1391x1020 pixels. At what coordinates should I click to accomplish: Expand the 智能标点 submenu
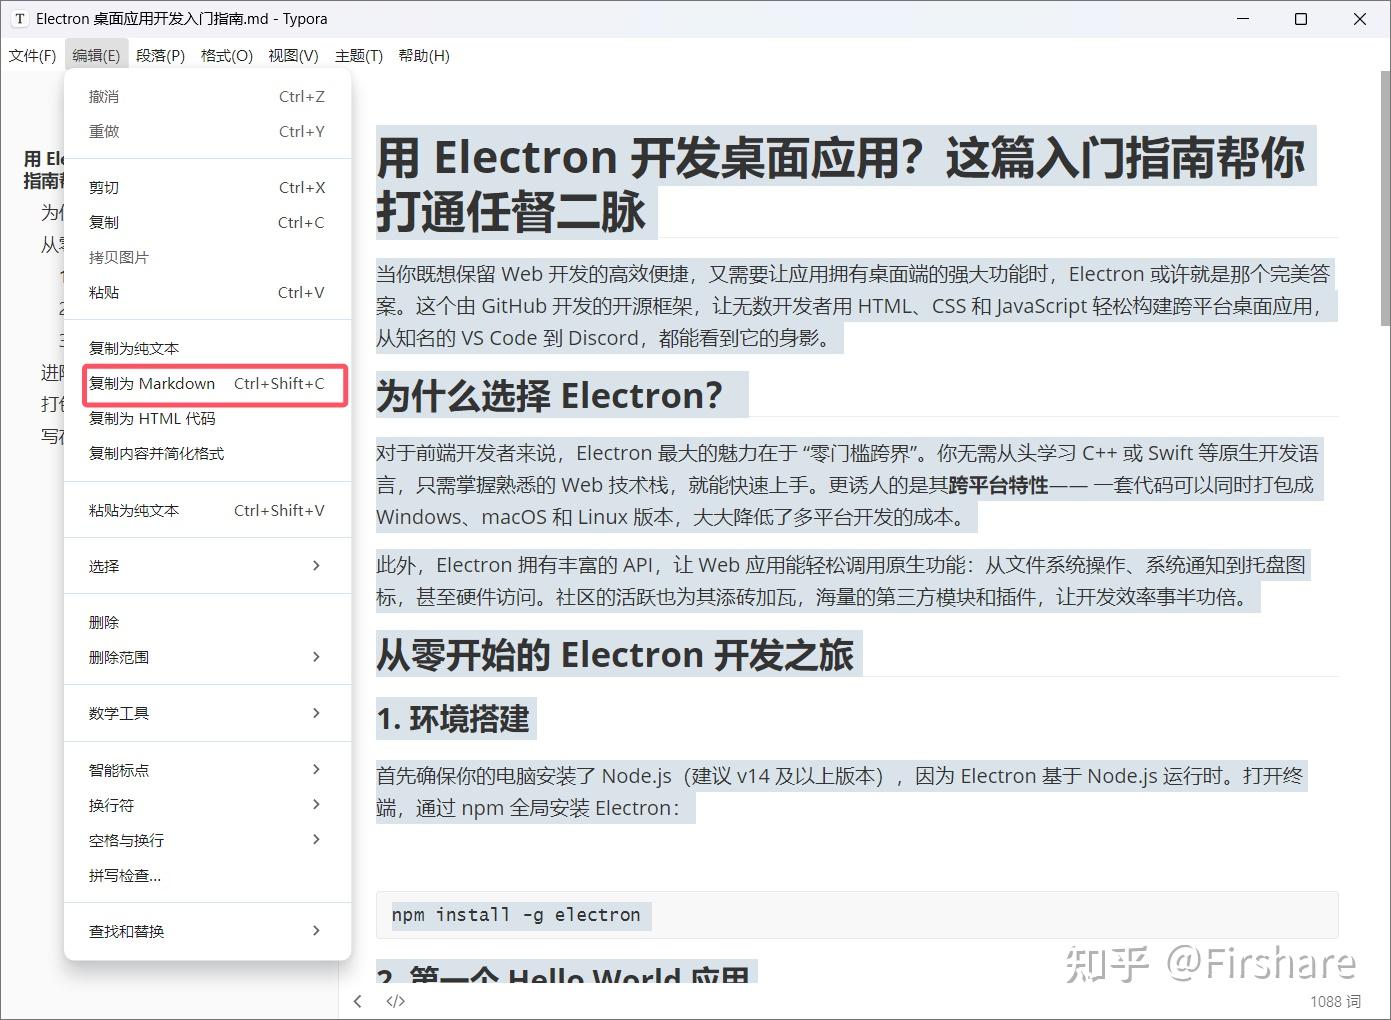(x=207, y=771)
